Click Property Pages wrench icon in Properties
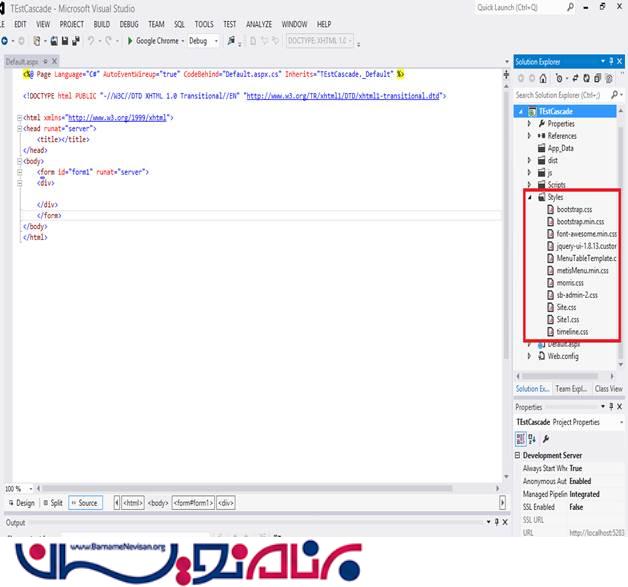Image resolution: width=628 pixels, height=587 pixels. 545,438
